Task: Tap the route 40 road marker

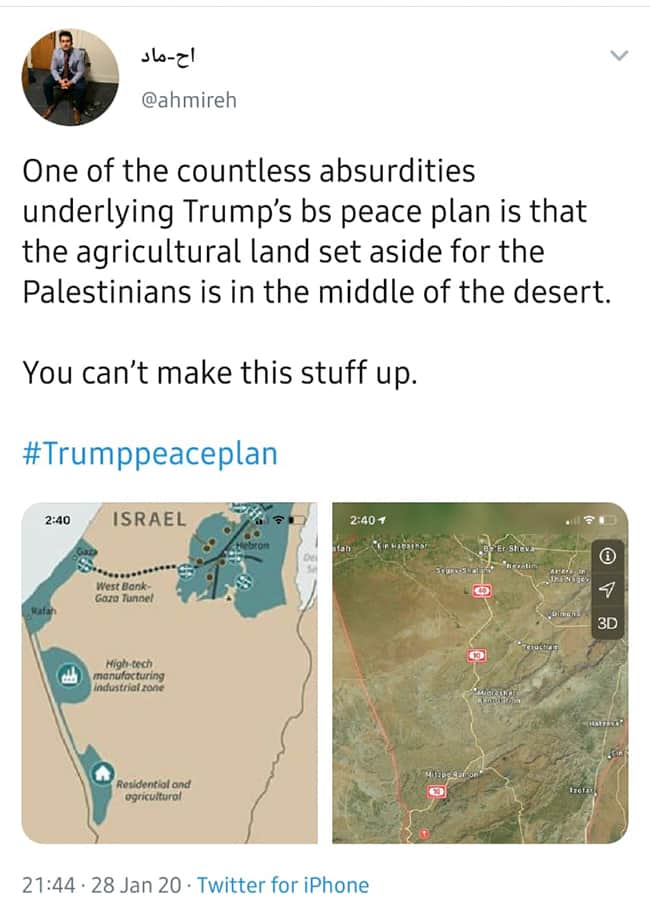Action: point(482,591)
